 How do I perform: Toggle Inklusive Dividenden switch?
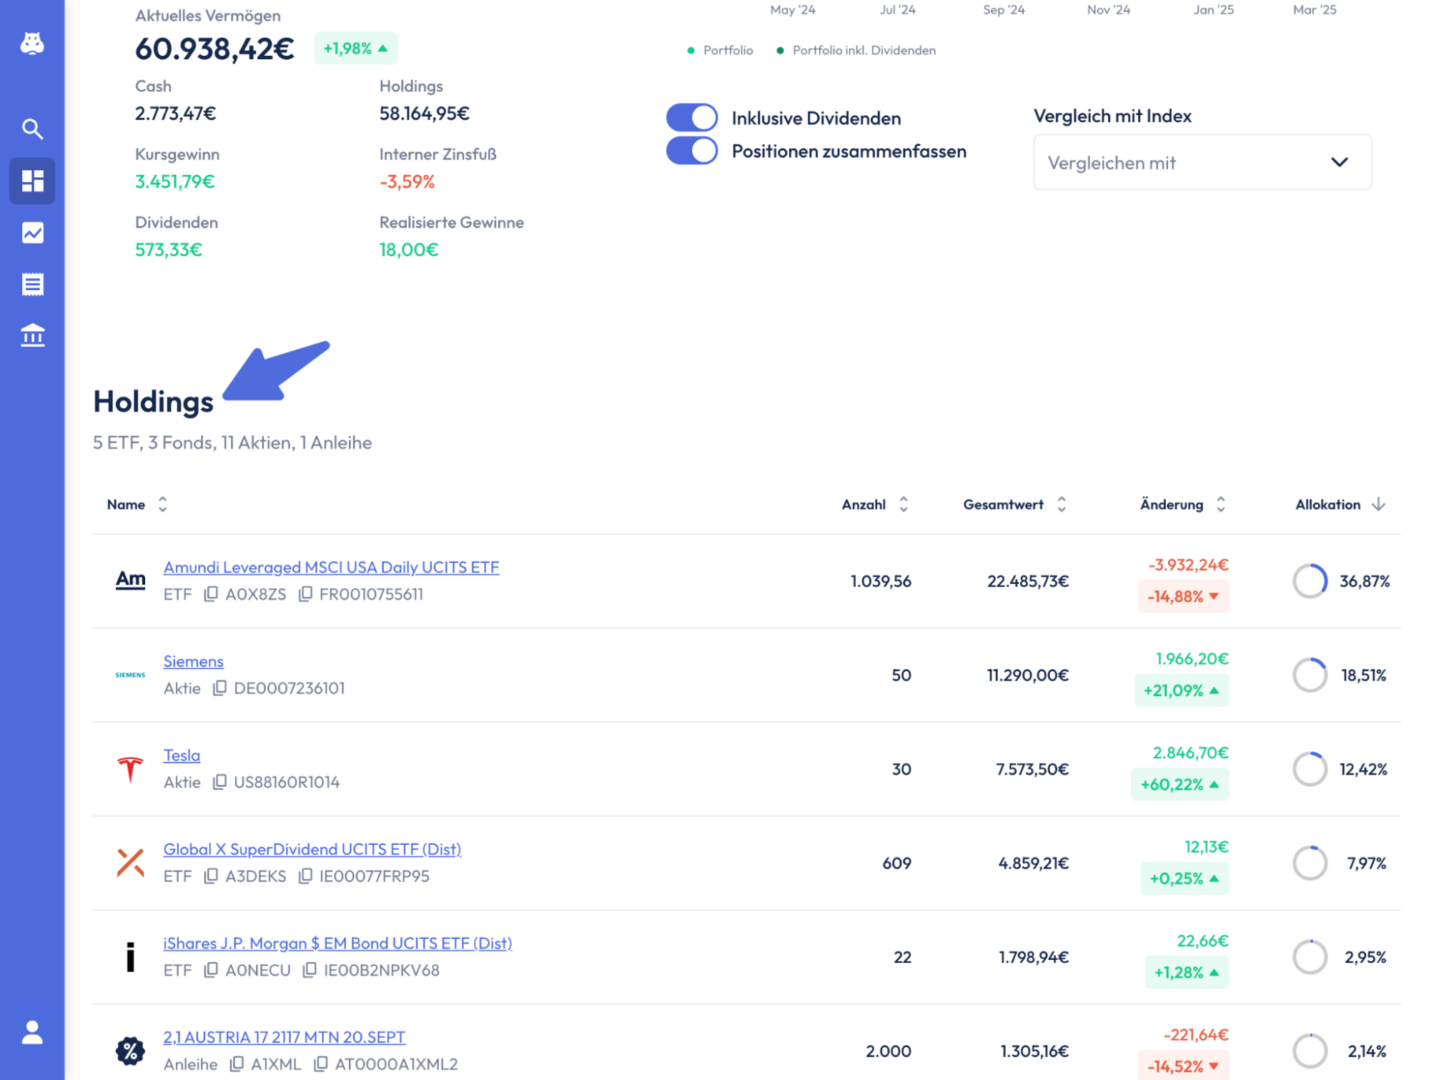click(692, 118)
